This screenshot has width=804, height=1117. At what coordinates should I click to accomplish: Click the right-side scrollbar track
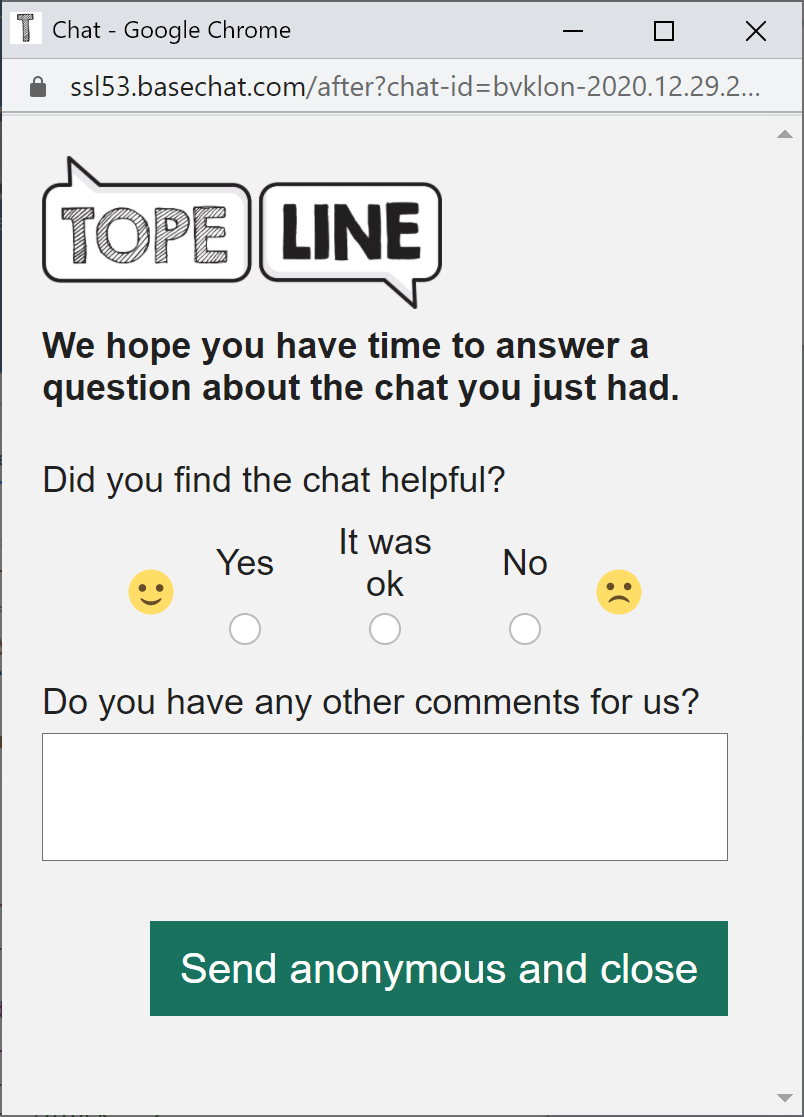[785, 600]
